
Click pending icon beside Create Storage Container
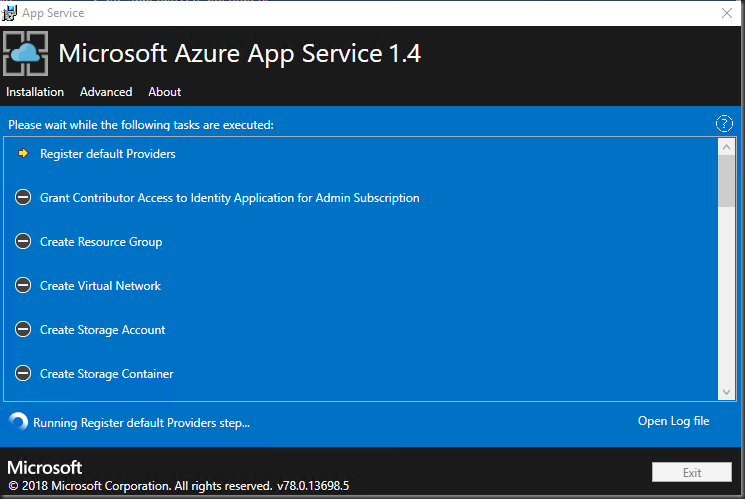24,374
